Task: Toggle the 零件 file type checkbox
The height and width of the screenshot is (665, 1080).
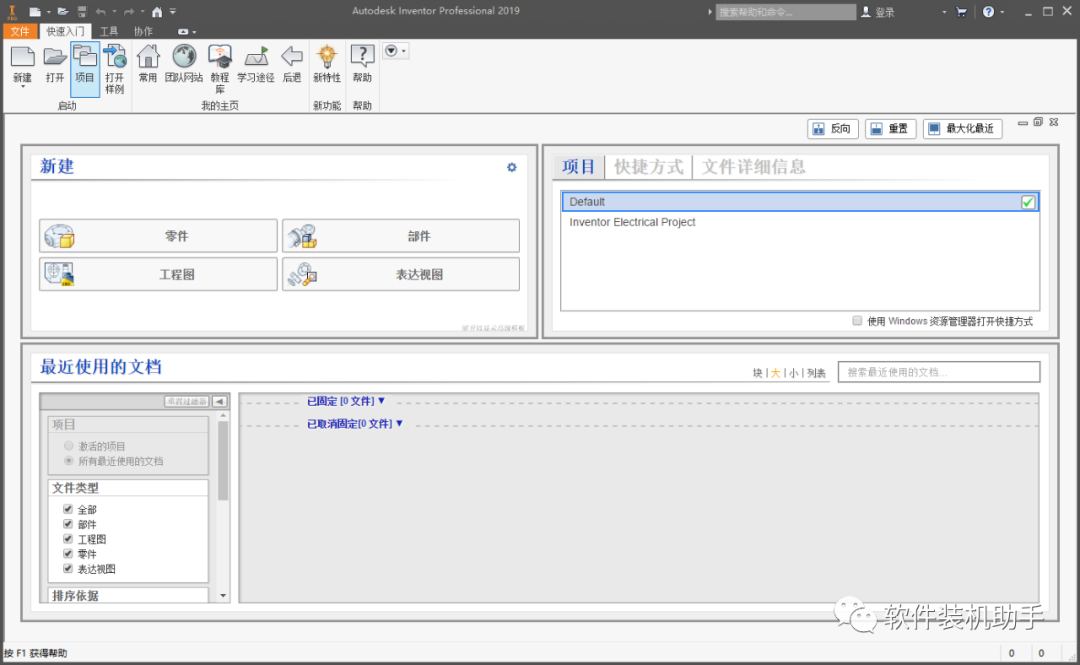Action: (x=68, y=553)
